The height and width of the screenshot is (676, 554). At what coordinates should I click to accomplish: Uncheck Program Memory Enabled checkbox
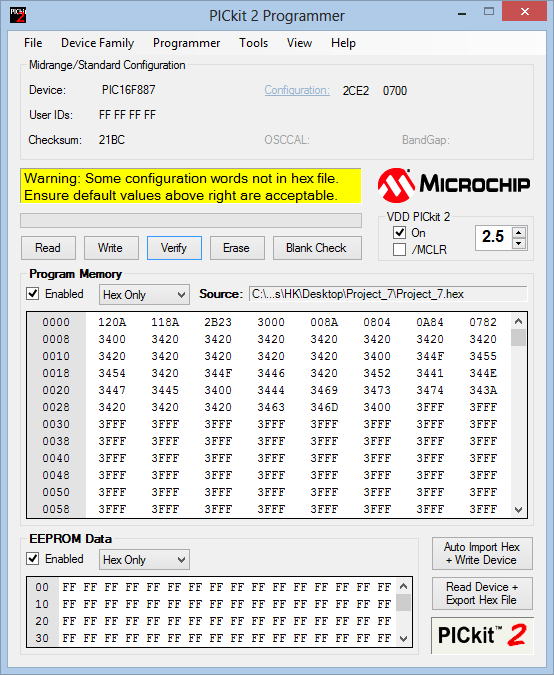(33, 294)
